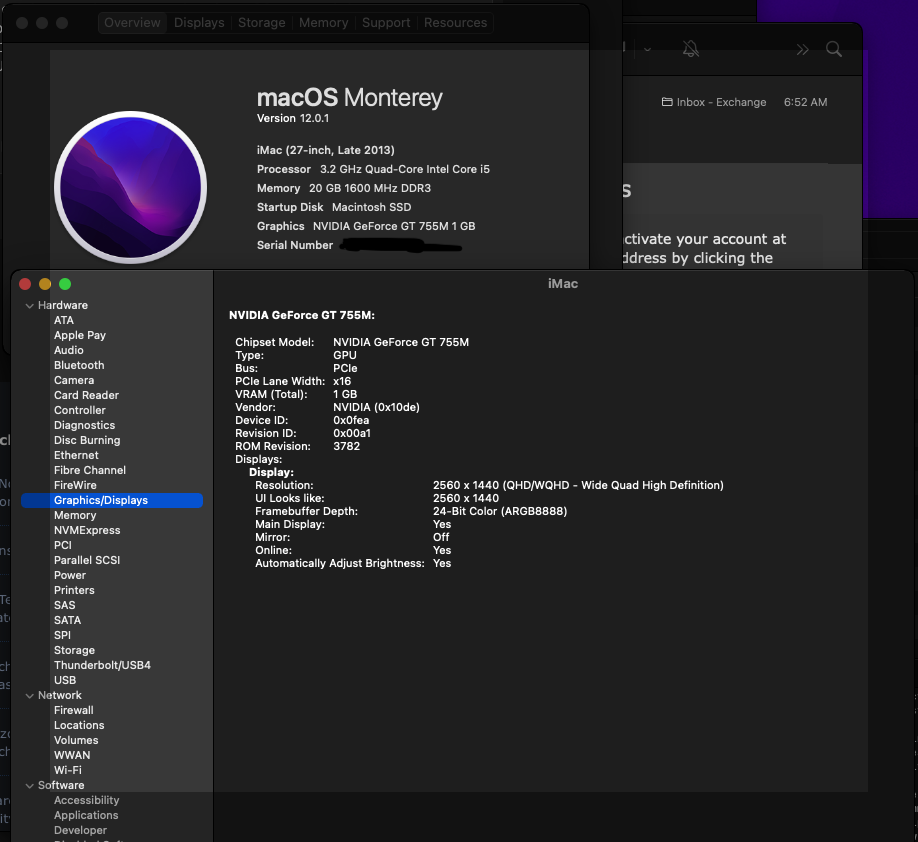918x842 pixels.
Task: Select Fibre Channel in the sidebar
Action: pyautogui.click(x=90, y=470)
